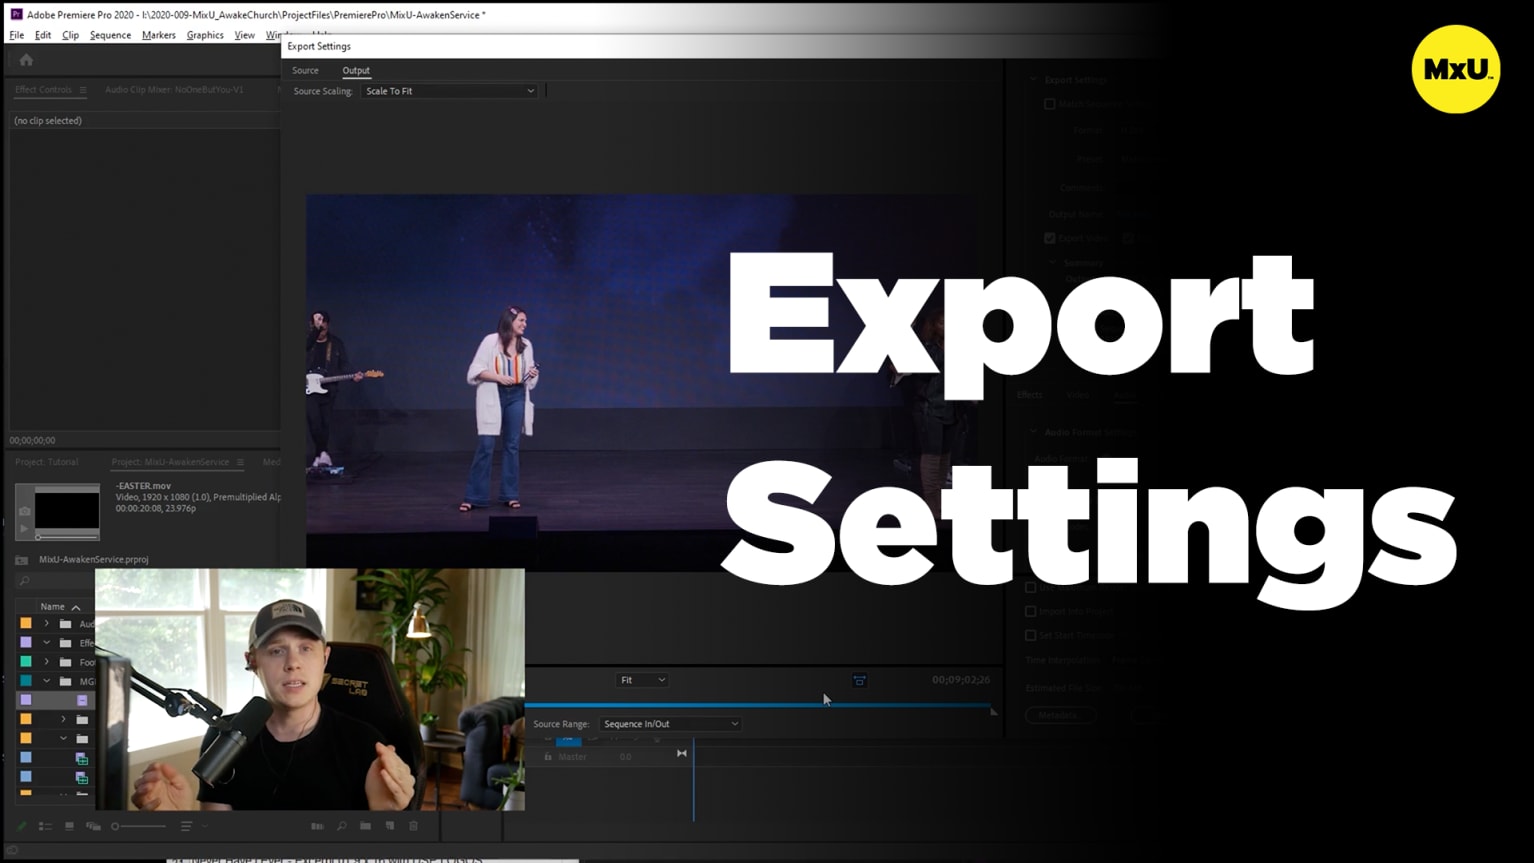Click the camera snapshot icon beside the preview
Viewport: 1534px width, 863px height.
pos(24,511)
